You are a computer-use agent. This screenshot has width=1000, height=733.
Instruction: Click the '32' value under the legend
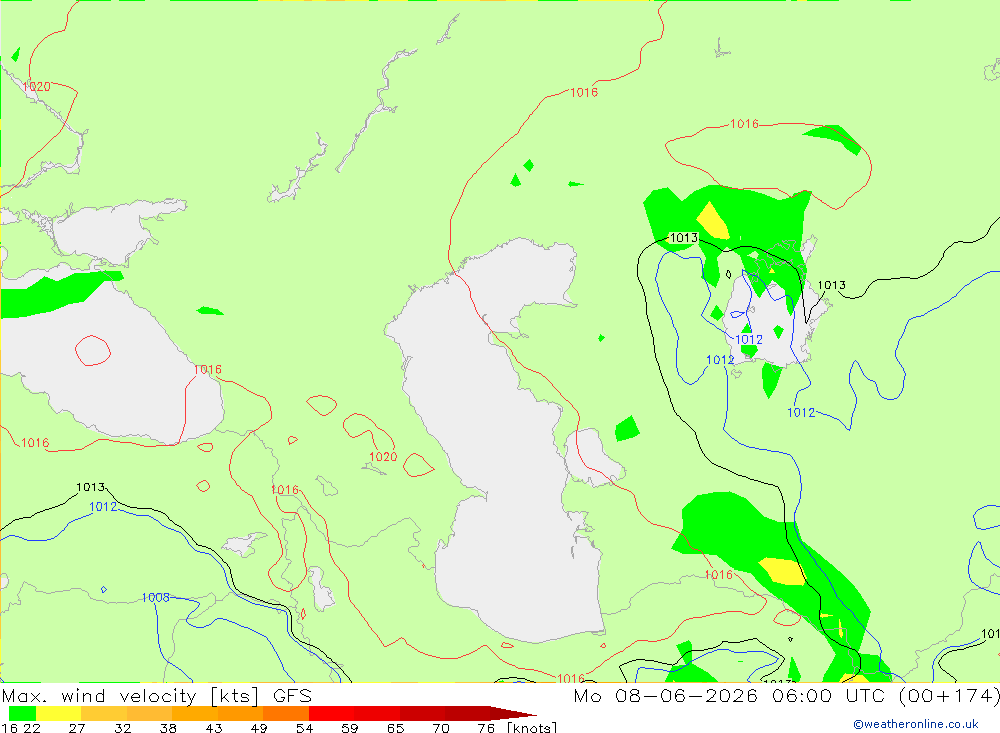click(x=122, y=728)
